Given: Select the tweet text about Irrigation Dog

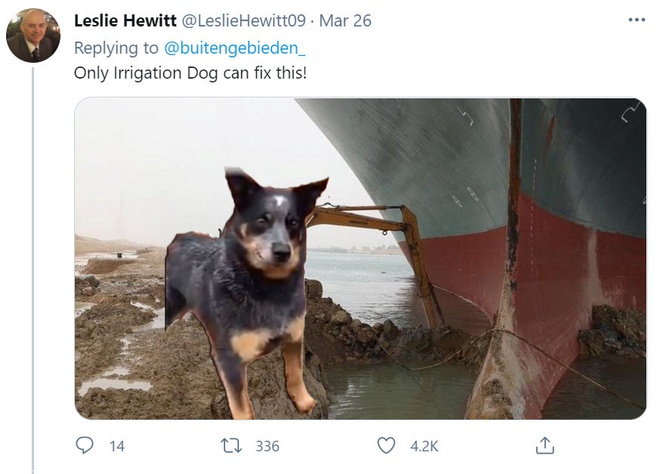Looking at the screenshot, I should [188, 73].
